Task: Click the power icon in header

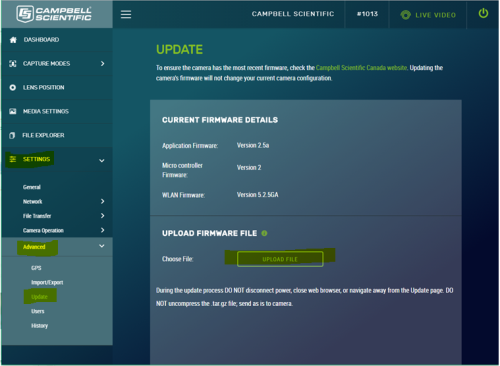Action: click(x=483, y=14)
